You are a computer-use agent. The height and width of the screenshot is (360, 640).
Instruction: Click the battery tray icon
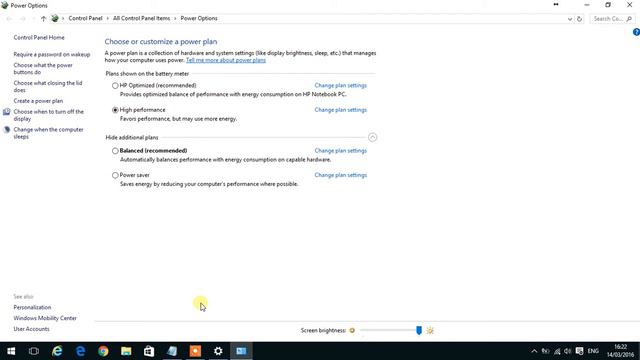[545, 351]
